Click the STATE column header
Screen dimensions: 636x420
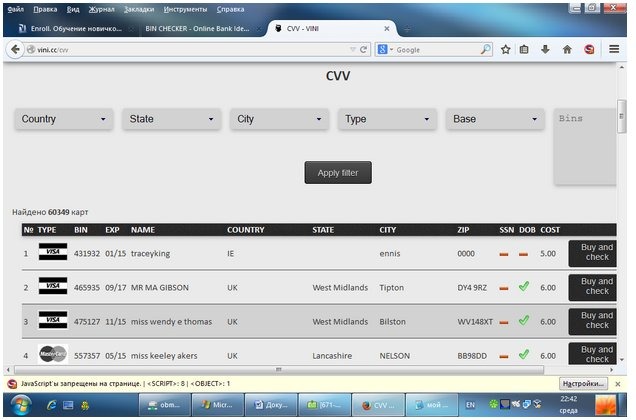(323, 230)
